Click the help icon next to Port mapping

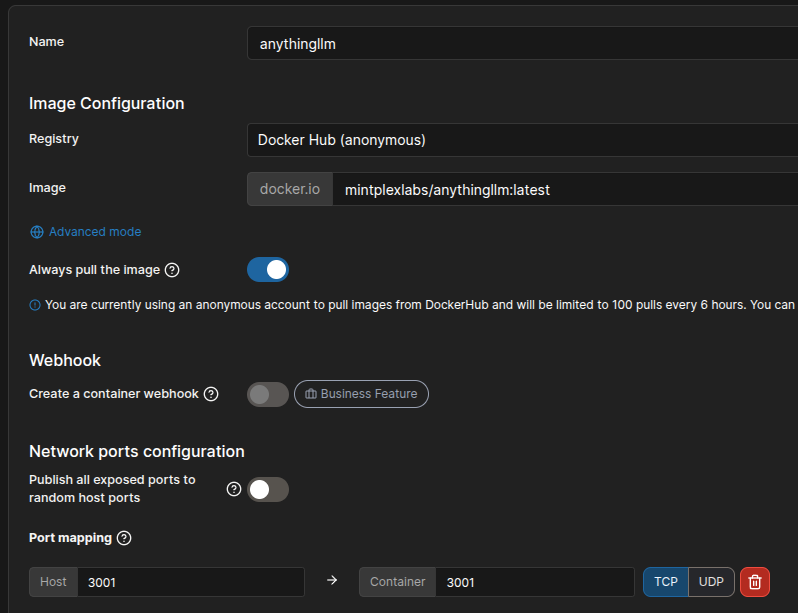click(124, 538)
